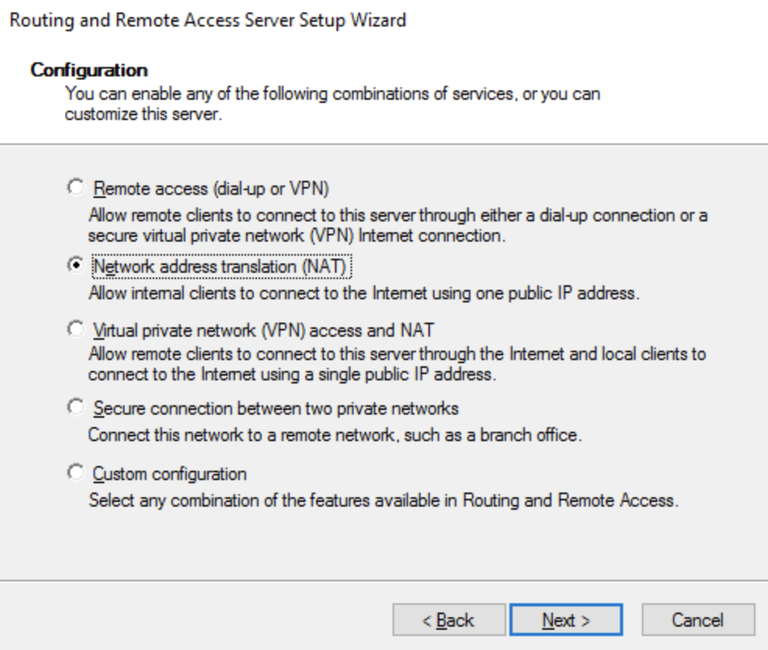
Task: Select the Remote access radio button circle
Action: coord(75,187)
